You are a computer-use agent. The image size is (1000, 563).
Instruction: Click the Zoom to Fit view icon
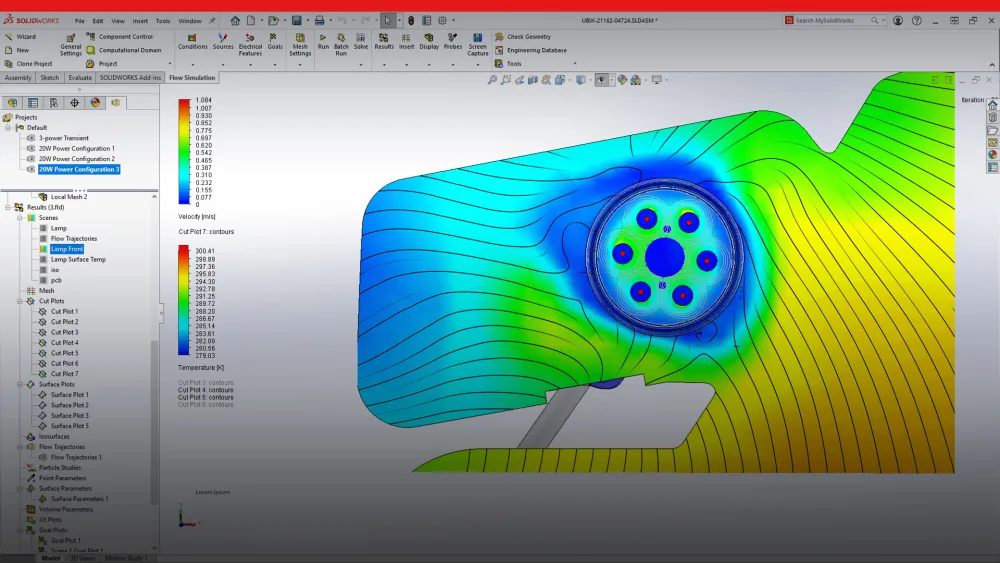pyautogui.click(x=492, y=80)
